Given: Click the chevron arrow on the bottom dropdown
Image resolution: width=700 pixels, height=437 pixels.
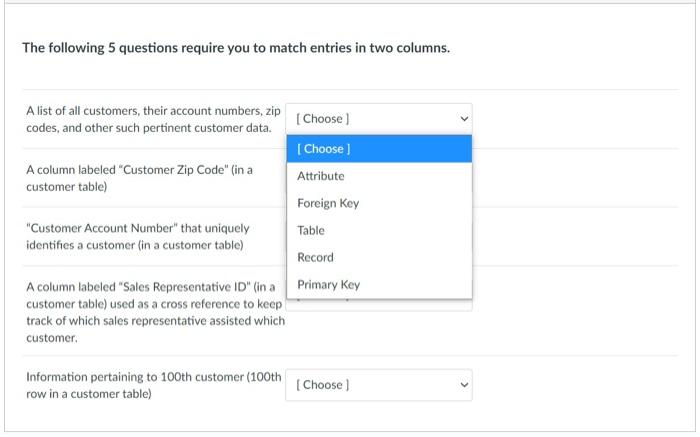Looking at the screenshot, I should pyautogui.click(x=464, y=385).
